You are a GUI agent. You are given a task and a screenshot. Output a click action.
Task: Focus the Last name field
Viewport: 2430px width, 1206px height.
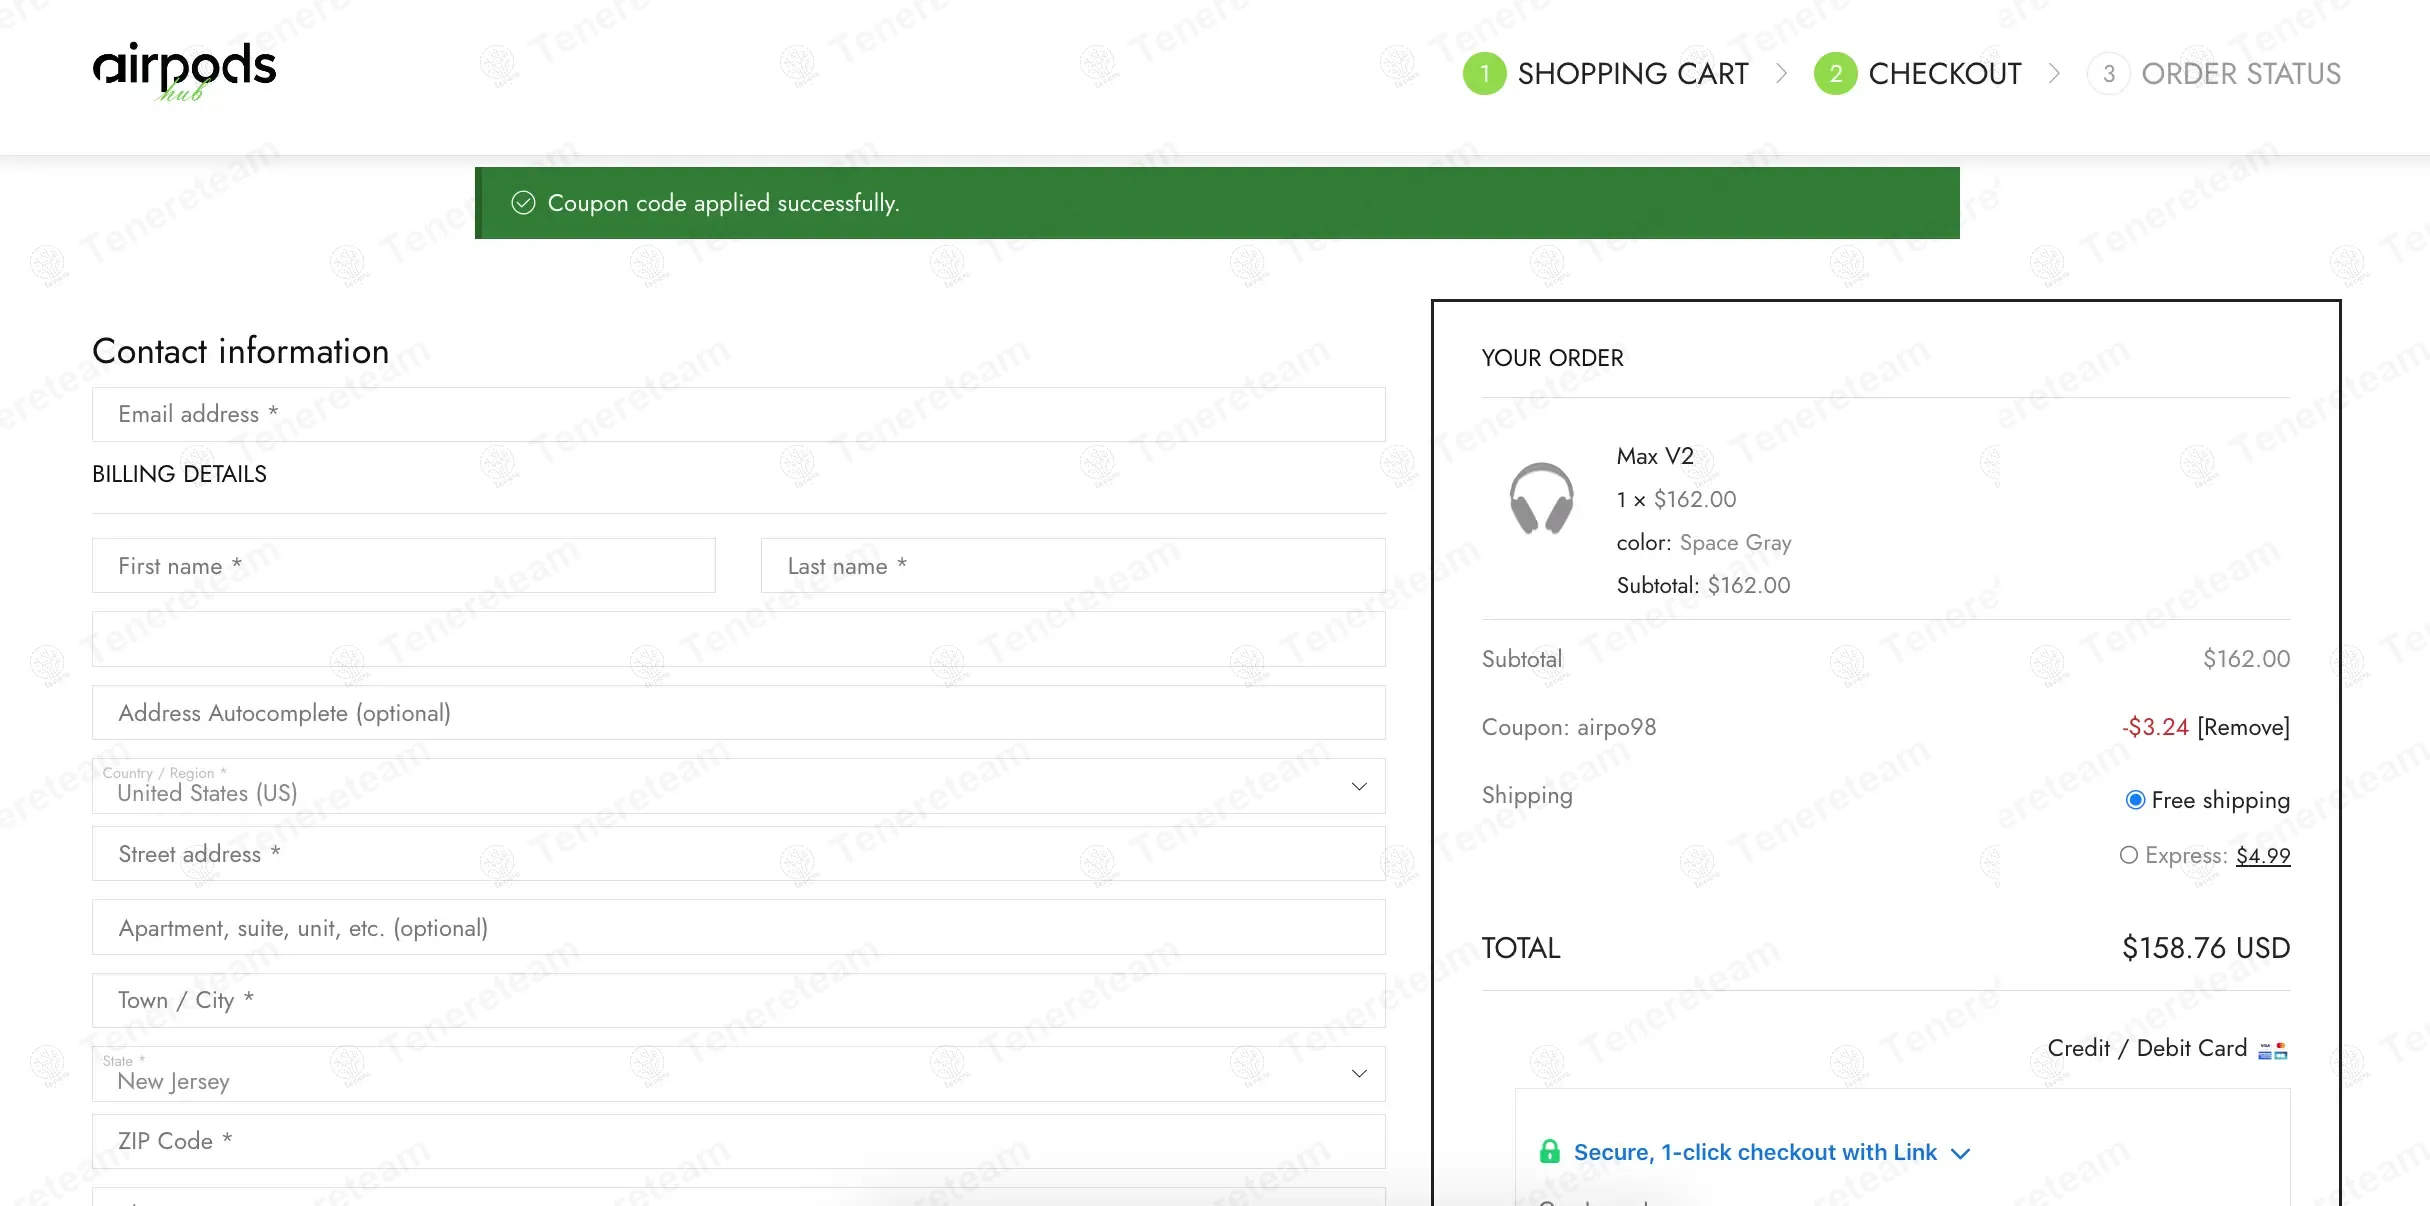(x=1073, y=566)
